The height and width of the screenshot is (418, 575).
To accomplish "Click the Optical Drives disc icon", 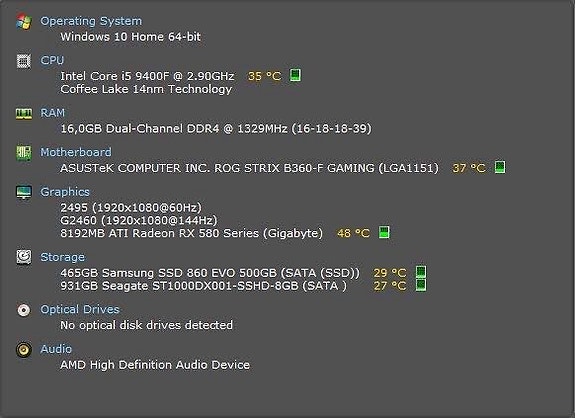I will click(24, 310).
